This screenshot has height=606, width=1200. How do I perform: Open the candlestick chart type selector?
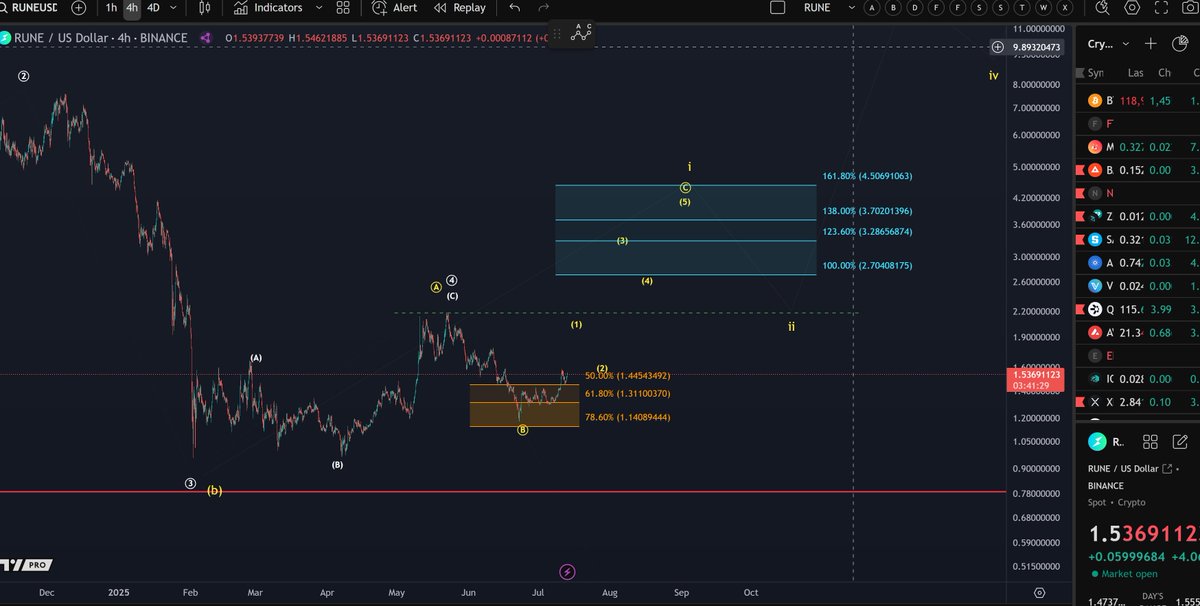(x=205, y=7)
